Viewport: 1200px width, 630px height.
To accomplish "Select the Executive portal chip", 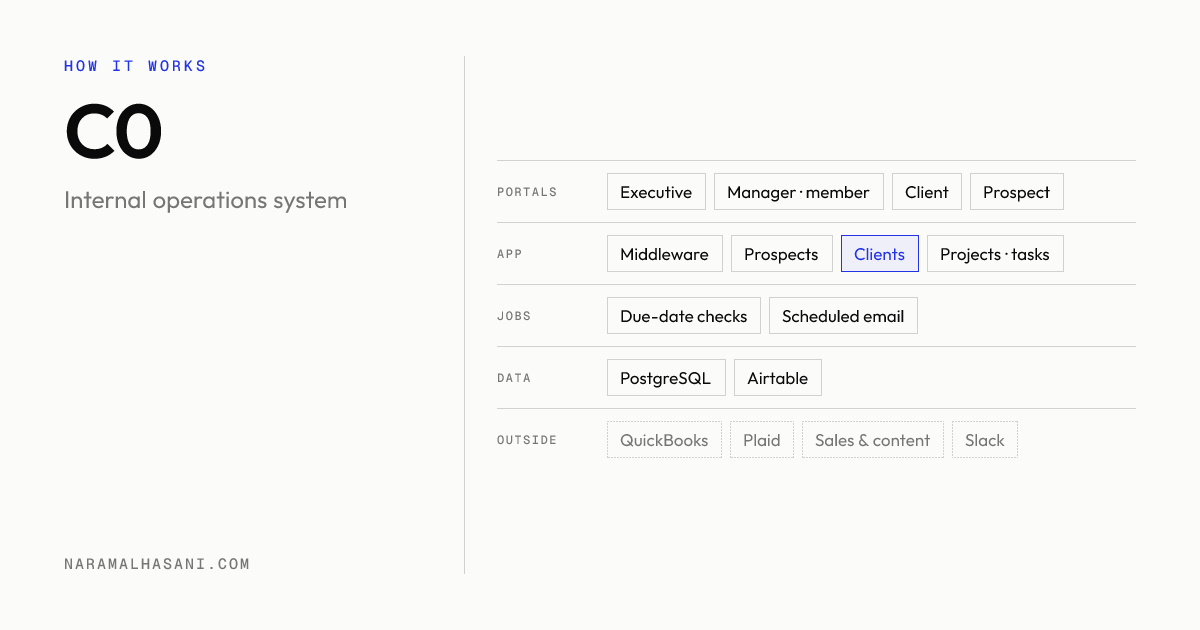I will [656, 192].
